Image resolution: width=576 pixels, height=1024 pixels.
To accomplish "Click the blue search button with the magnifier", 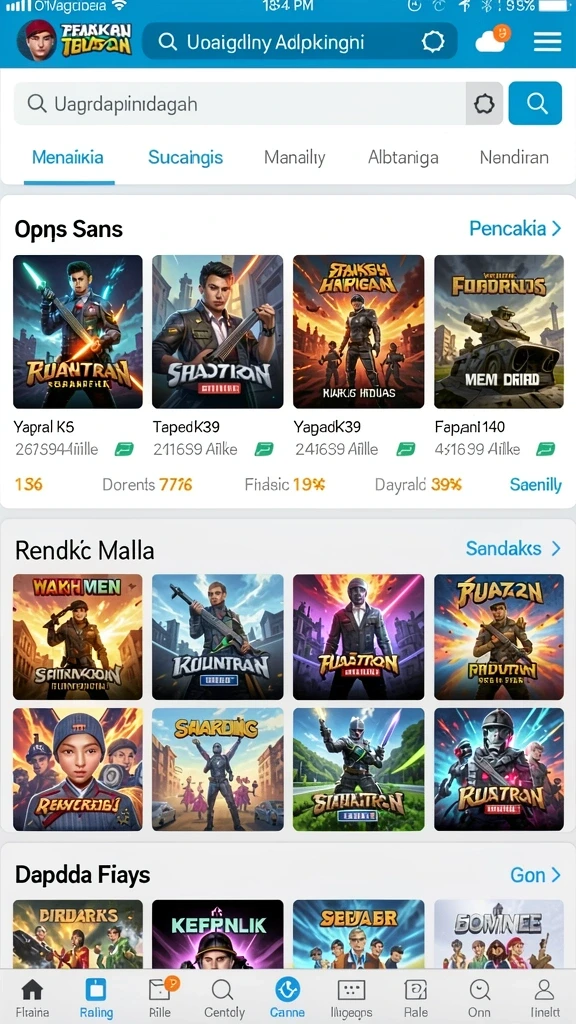I will click(535, 103).
